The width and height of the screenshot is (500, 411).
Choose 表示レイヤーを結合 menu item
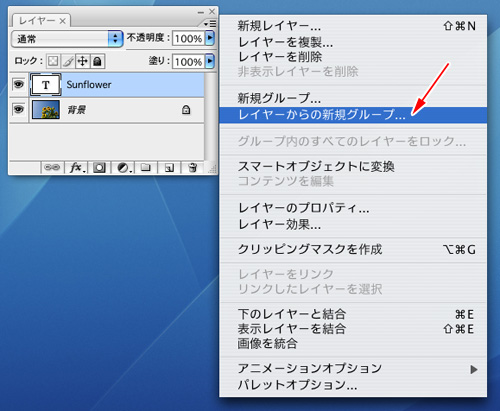[x=353, y=329]
